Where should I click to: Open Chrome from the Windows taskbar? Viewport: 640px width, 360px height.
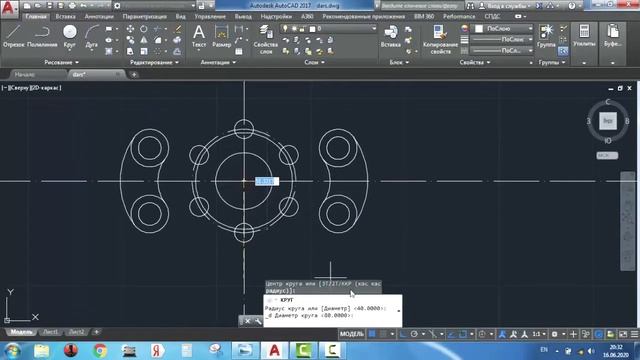pos(100,351)
